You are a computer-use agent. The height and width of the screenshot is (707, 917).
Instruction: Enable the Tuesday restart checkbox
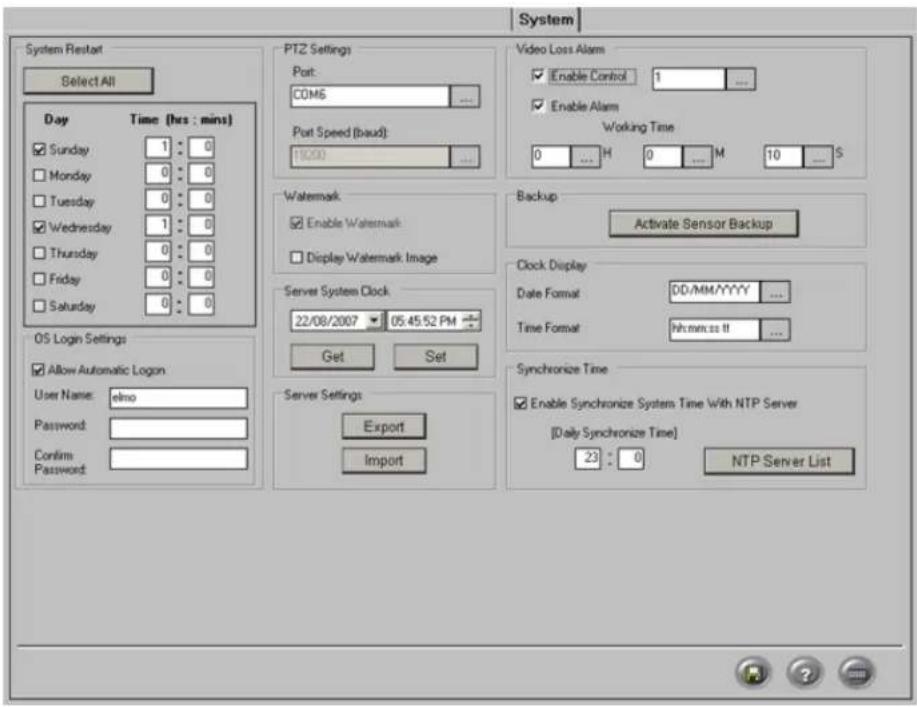click(x=39, y=201)
